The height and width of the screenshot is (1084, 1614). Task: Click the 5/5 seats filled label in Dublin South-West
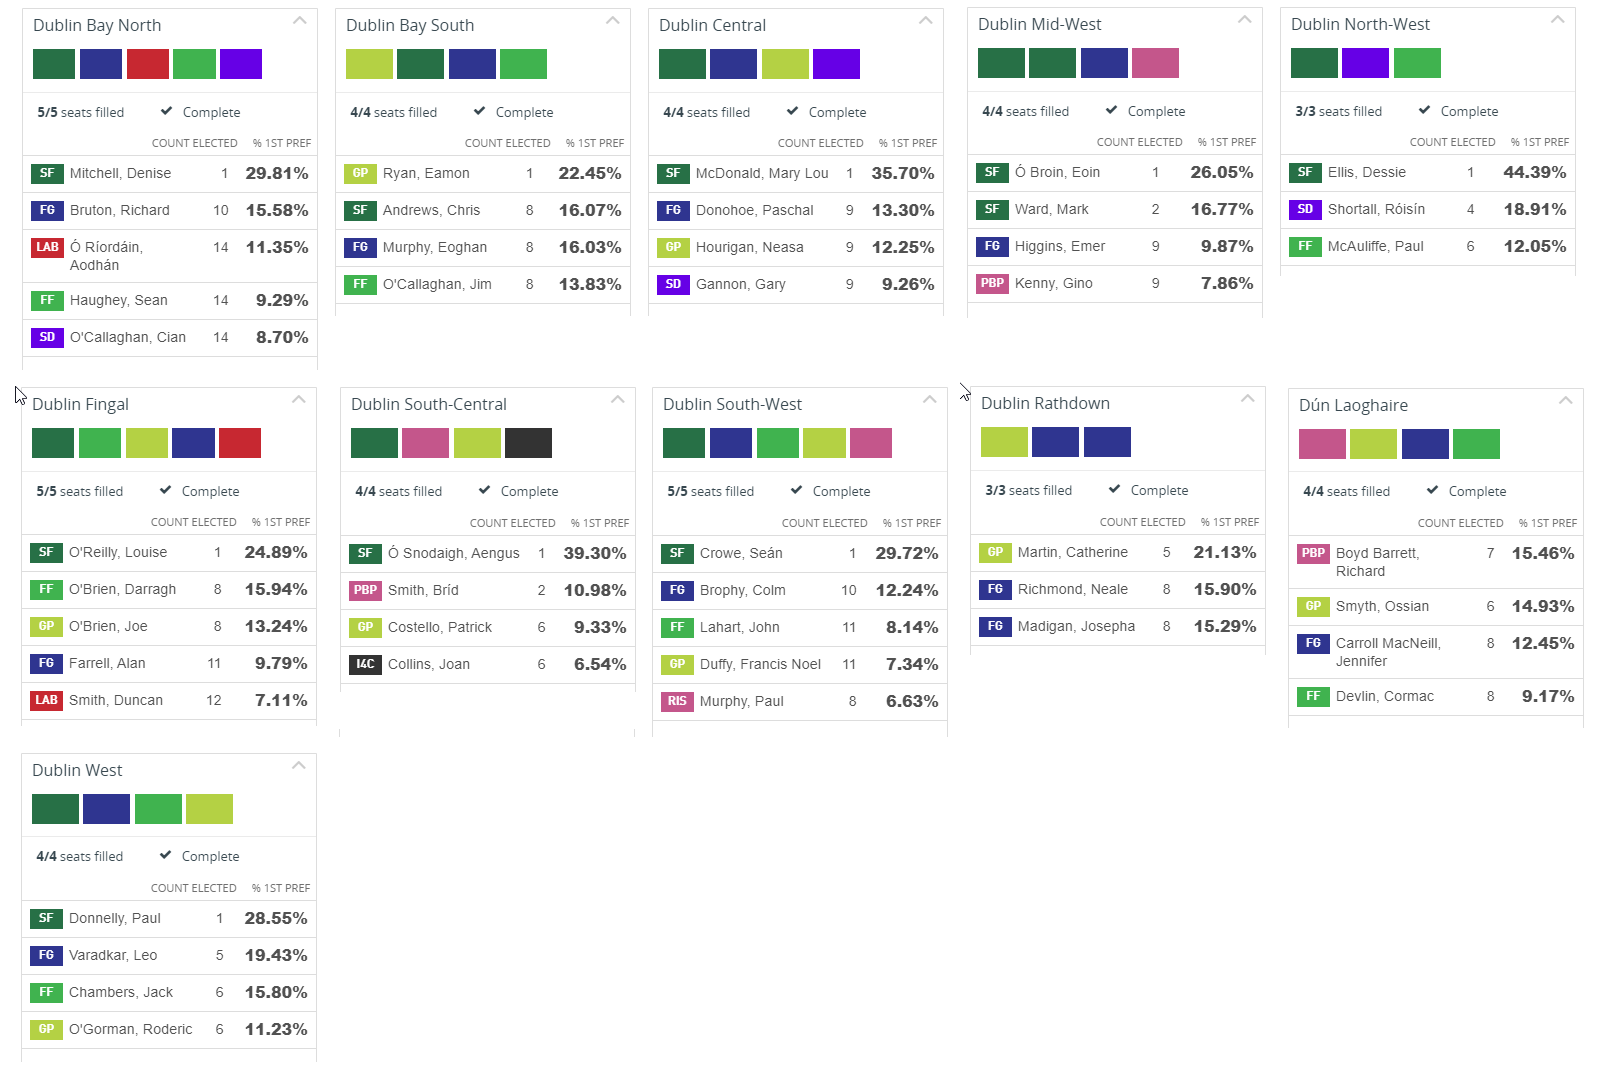710,491
